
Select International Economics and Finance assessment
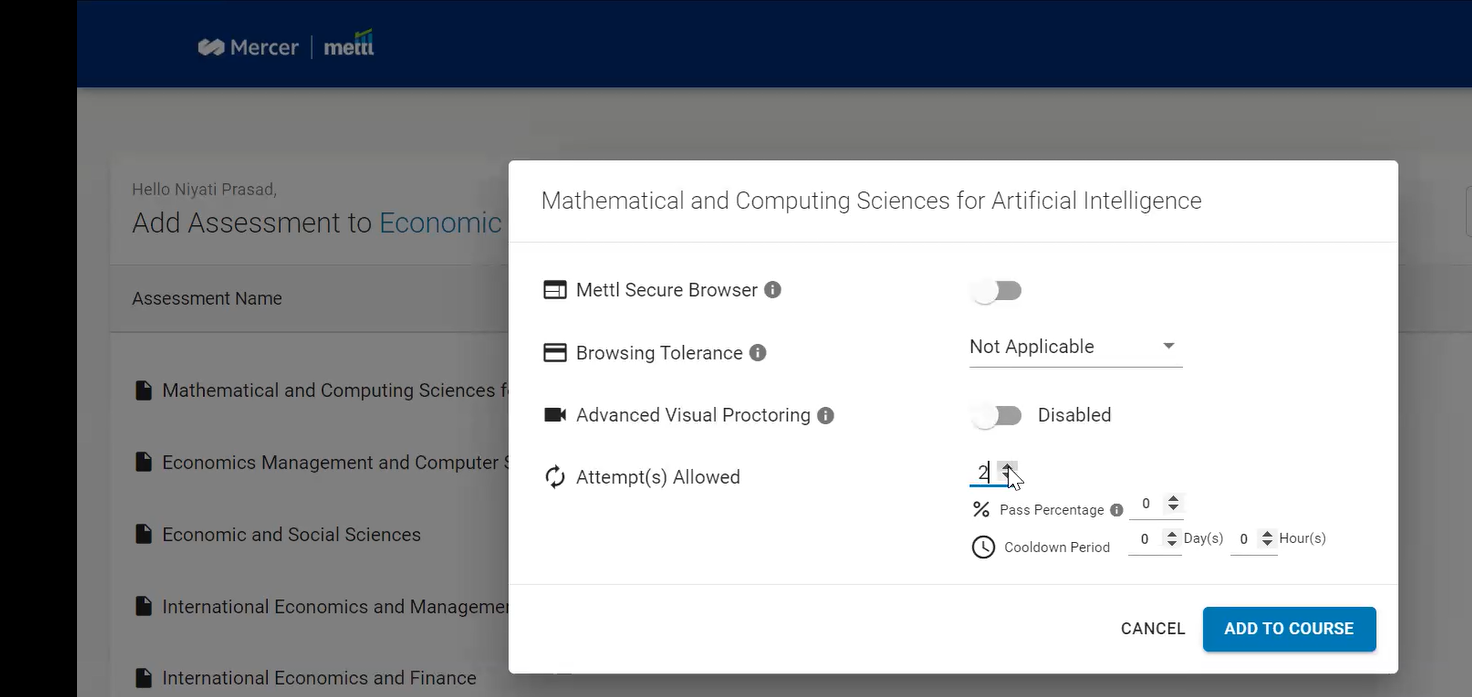[319, 679]
